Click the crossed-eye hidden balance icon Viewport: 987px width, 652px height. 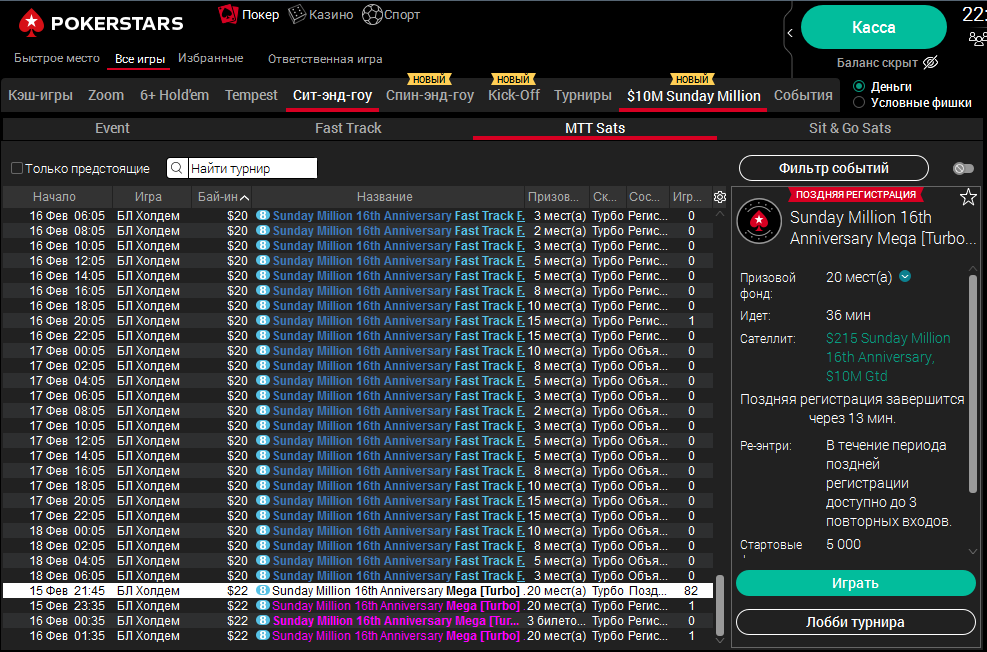coord(930,62)
